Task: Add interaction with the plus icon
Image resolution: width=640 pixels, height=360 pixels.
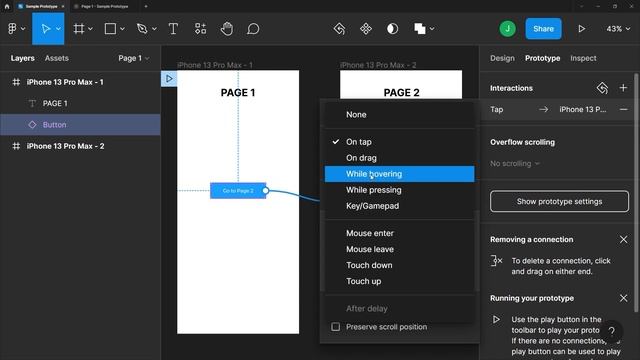Action: pyautogui.click(x=623, y=88)
